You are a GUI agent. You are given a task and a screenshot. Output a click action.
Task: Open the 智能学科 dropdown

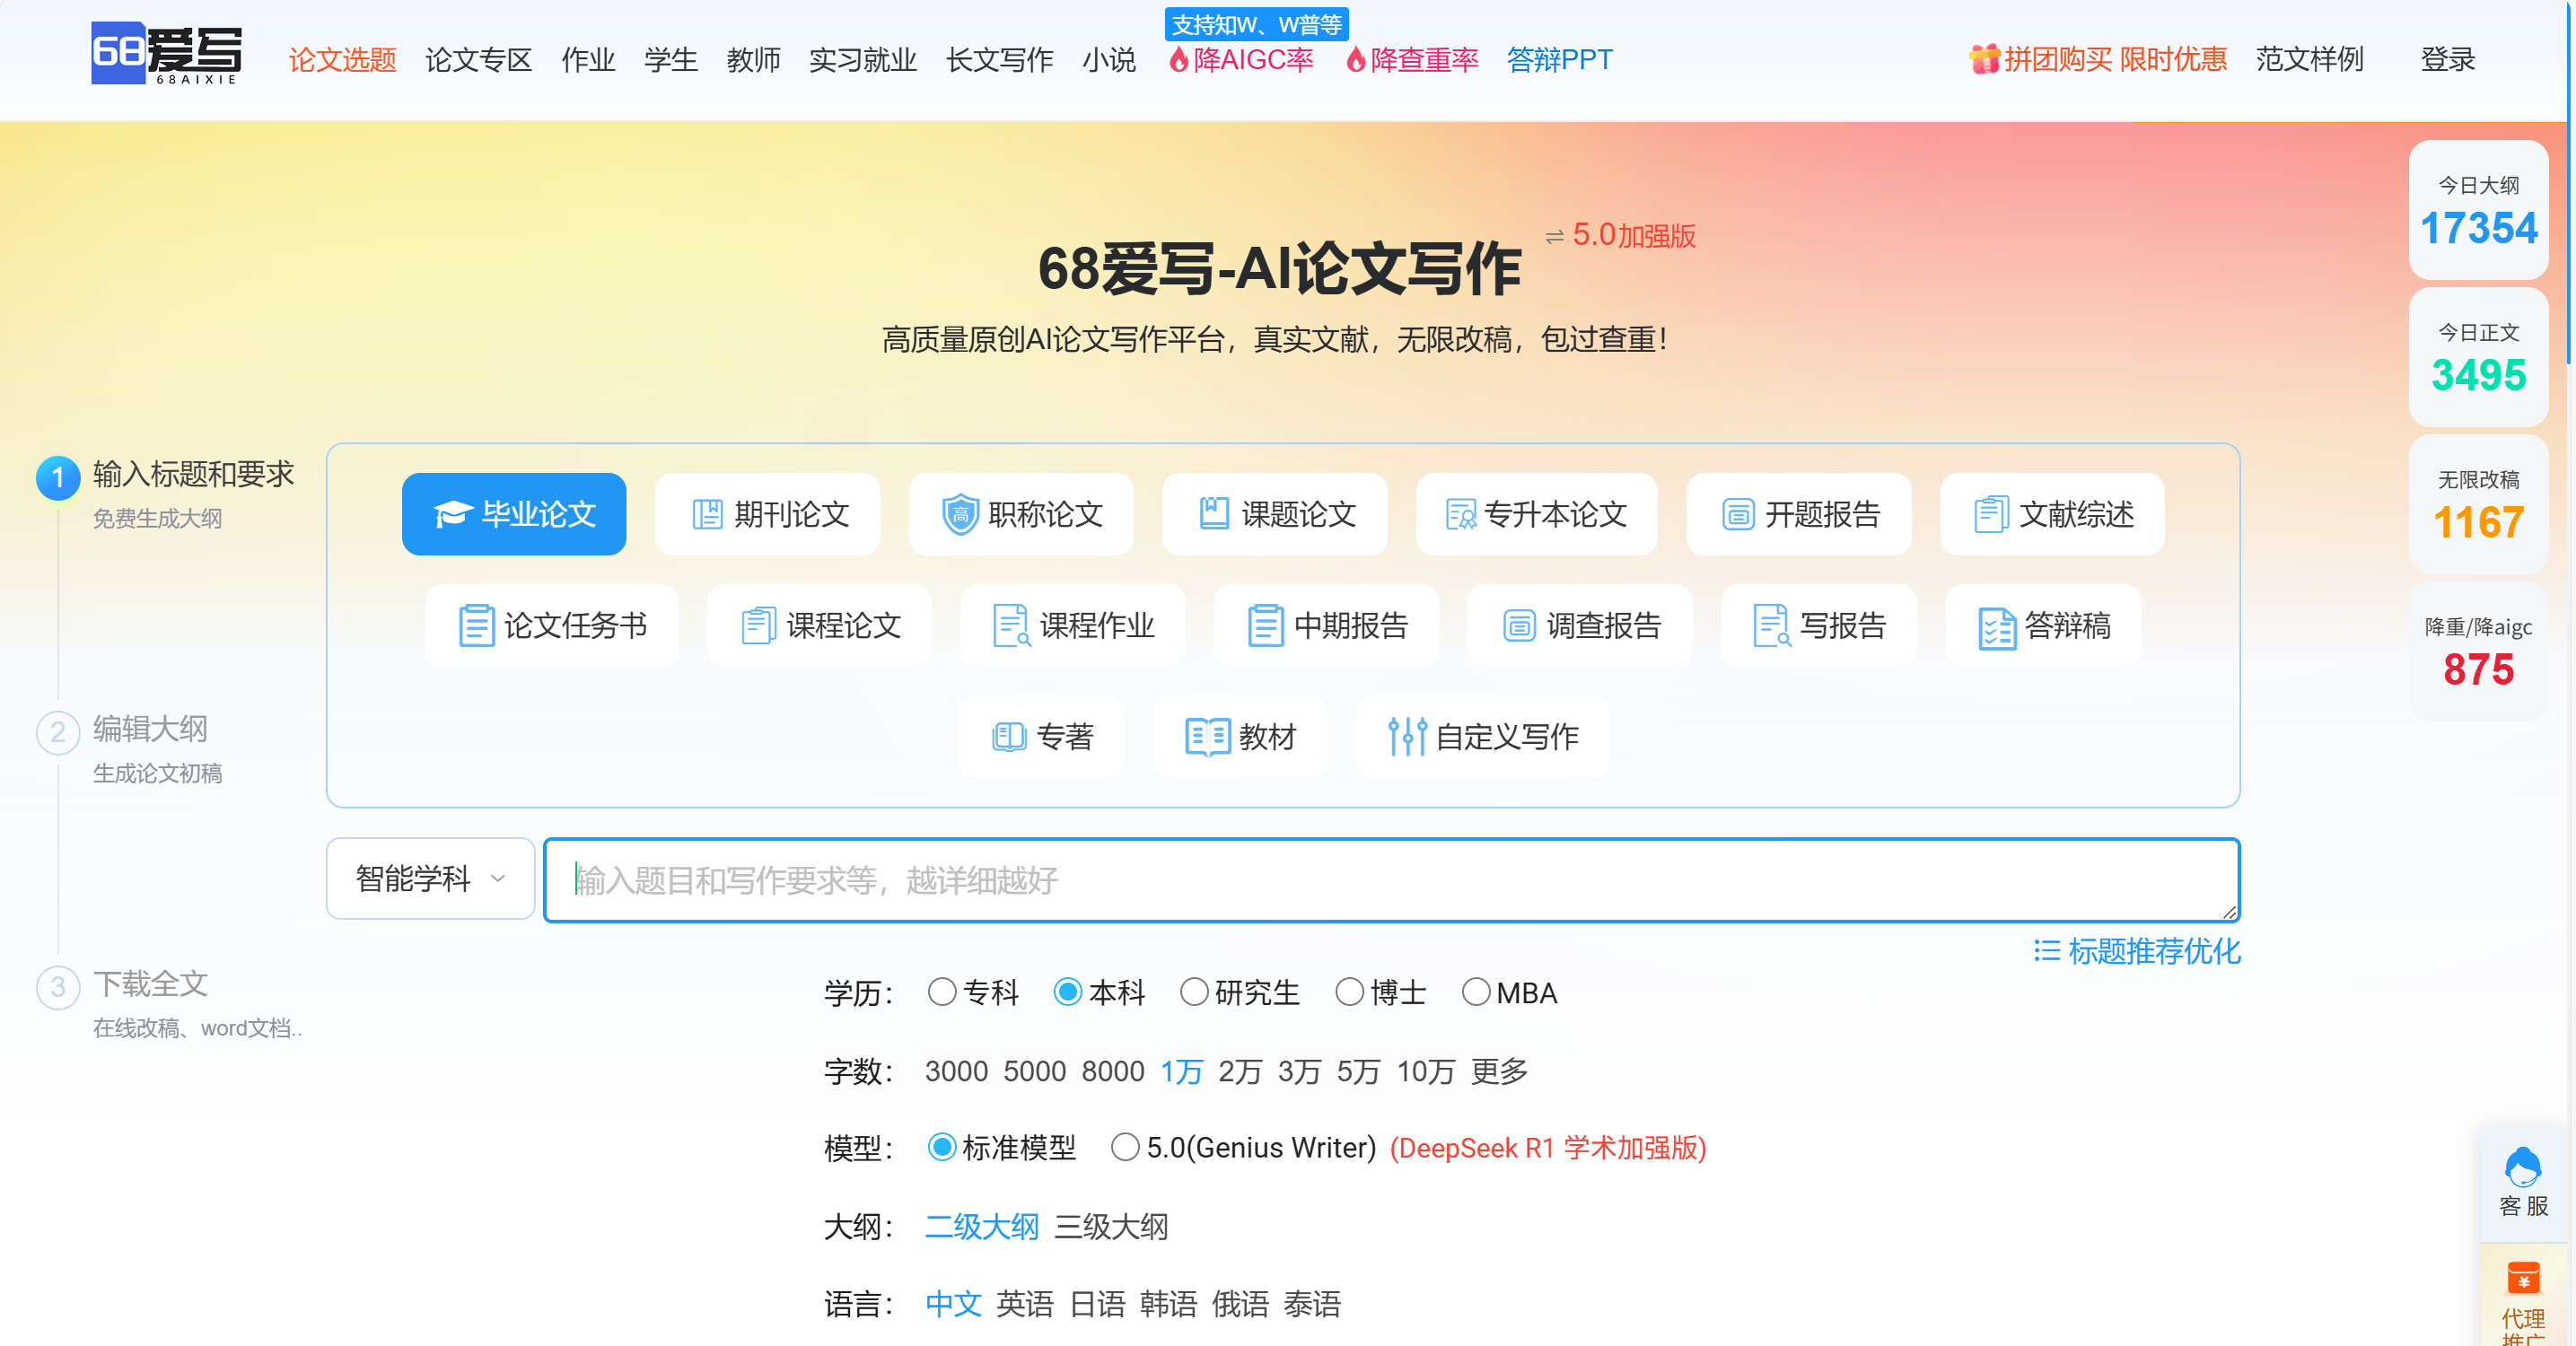pos(430,879)
